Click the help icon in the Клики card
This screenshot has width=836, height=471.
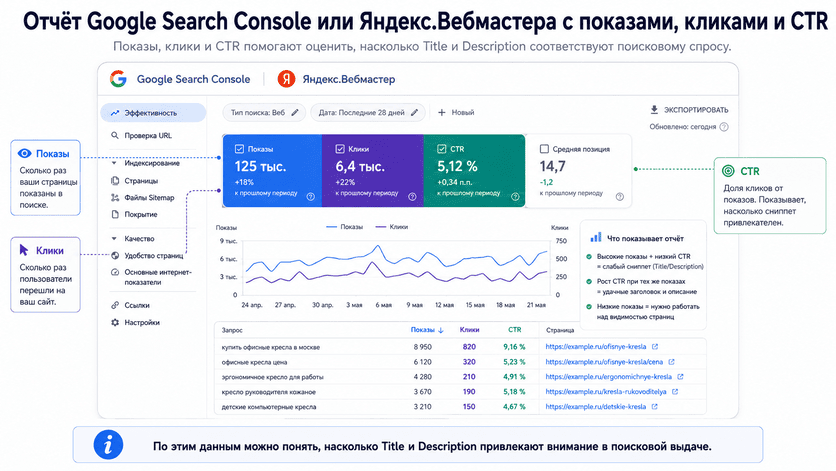pyautogui.click(x=412, y=196)
